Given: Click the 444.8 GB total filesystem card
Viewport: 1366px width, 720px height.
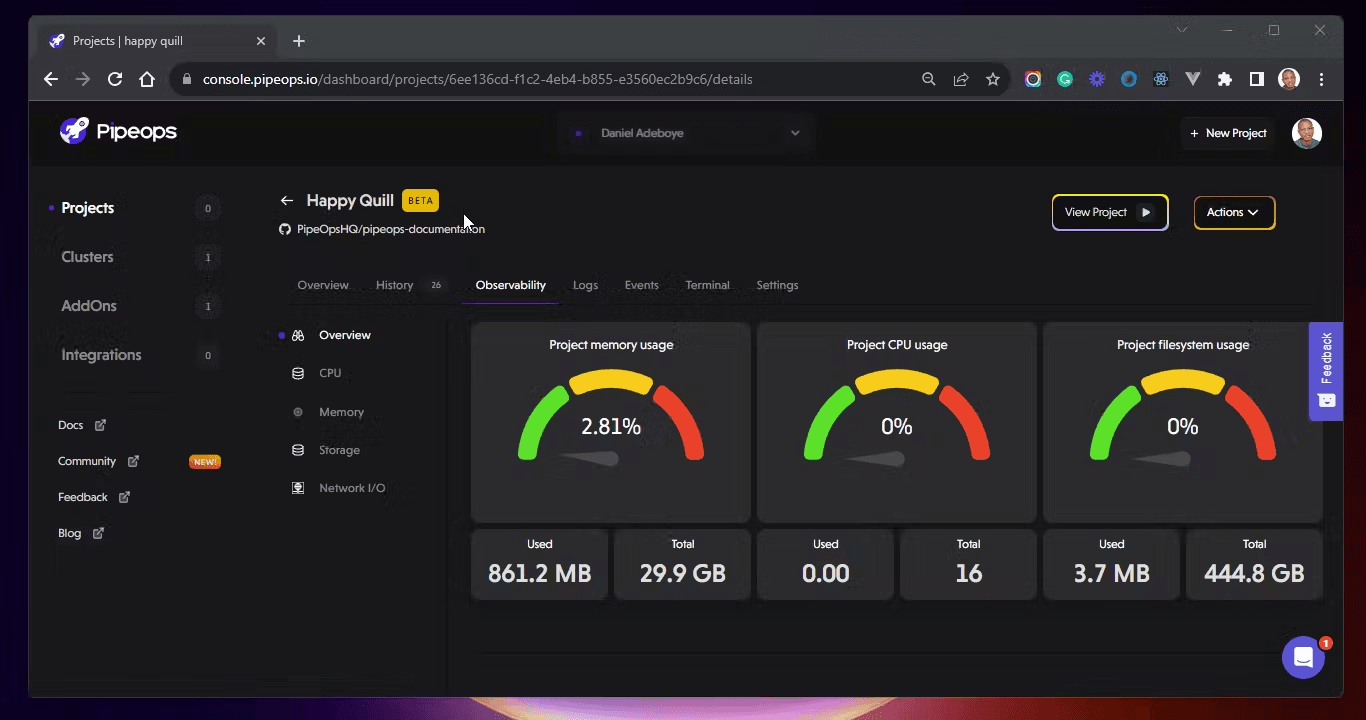Looking at the screenshot, I should click(x=1255, y=564).
